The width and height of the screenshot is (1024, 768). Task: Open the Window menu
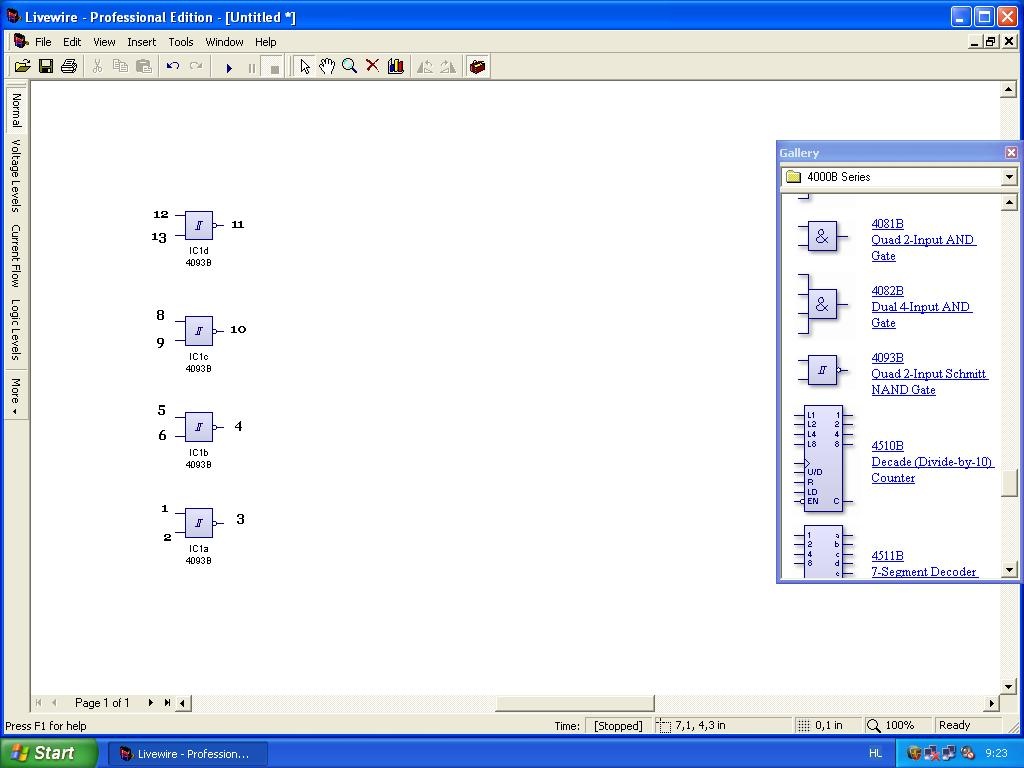(x=224, y=42)
